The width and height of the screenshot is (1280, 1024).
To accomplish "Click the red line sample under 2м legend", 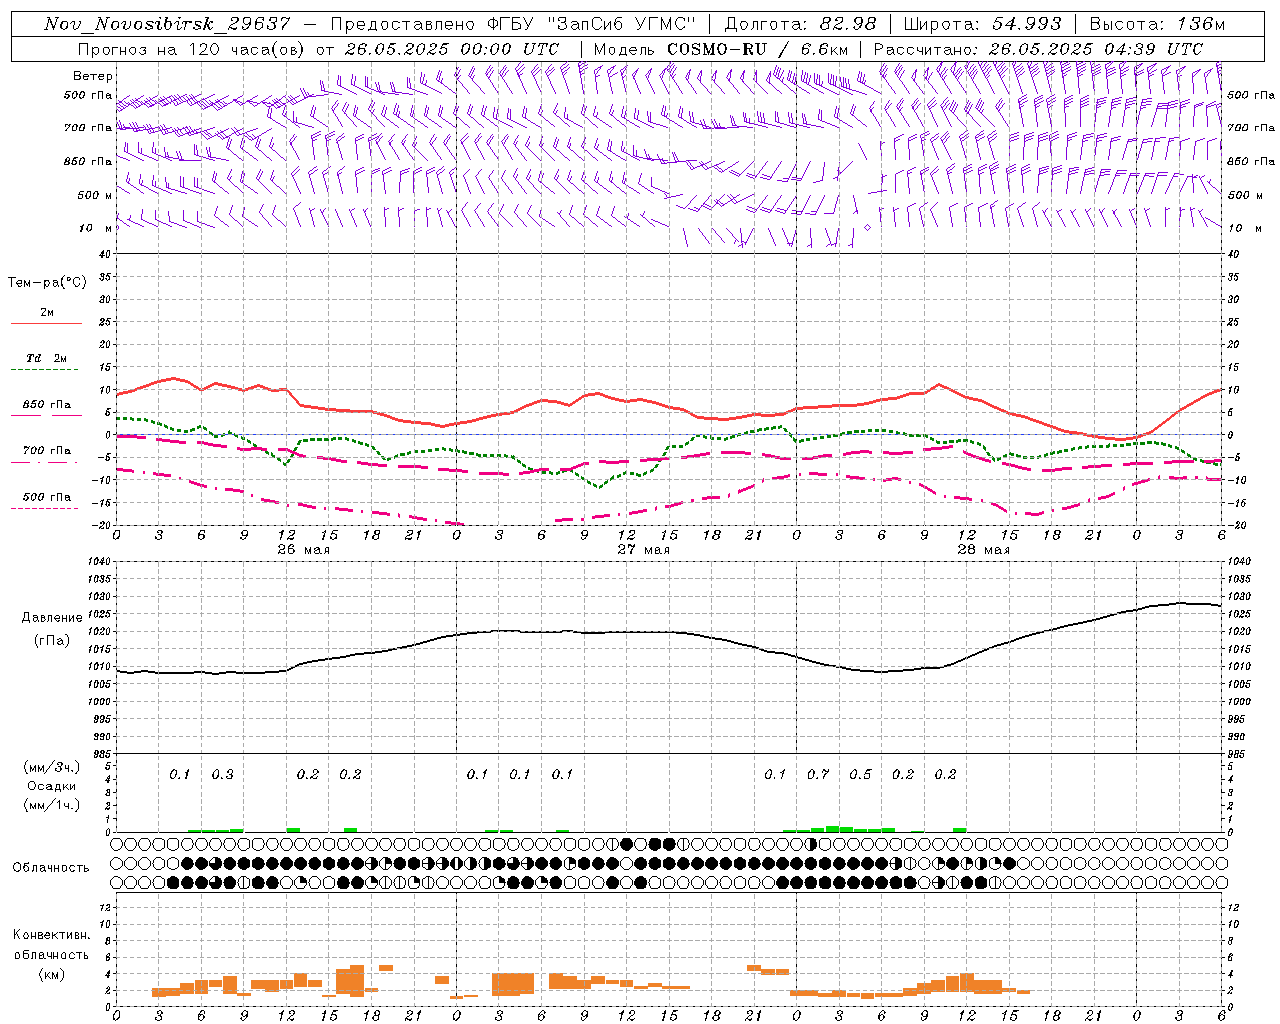I will point(46,324).
